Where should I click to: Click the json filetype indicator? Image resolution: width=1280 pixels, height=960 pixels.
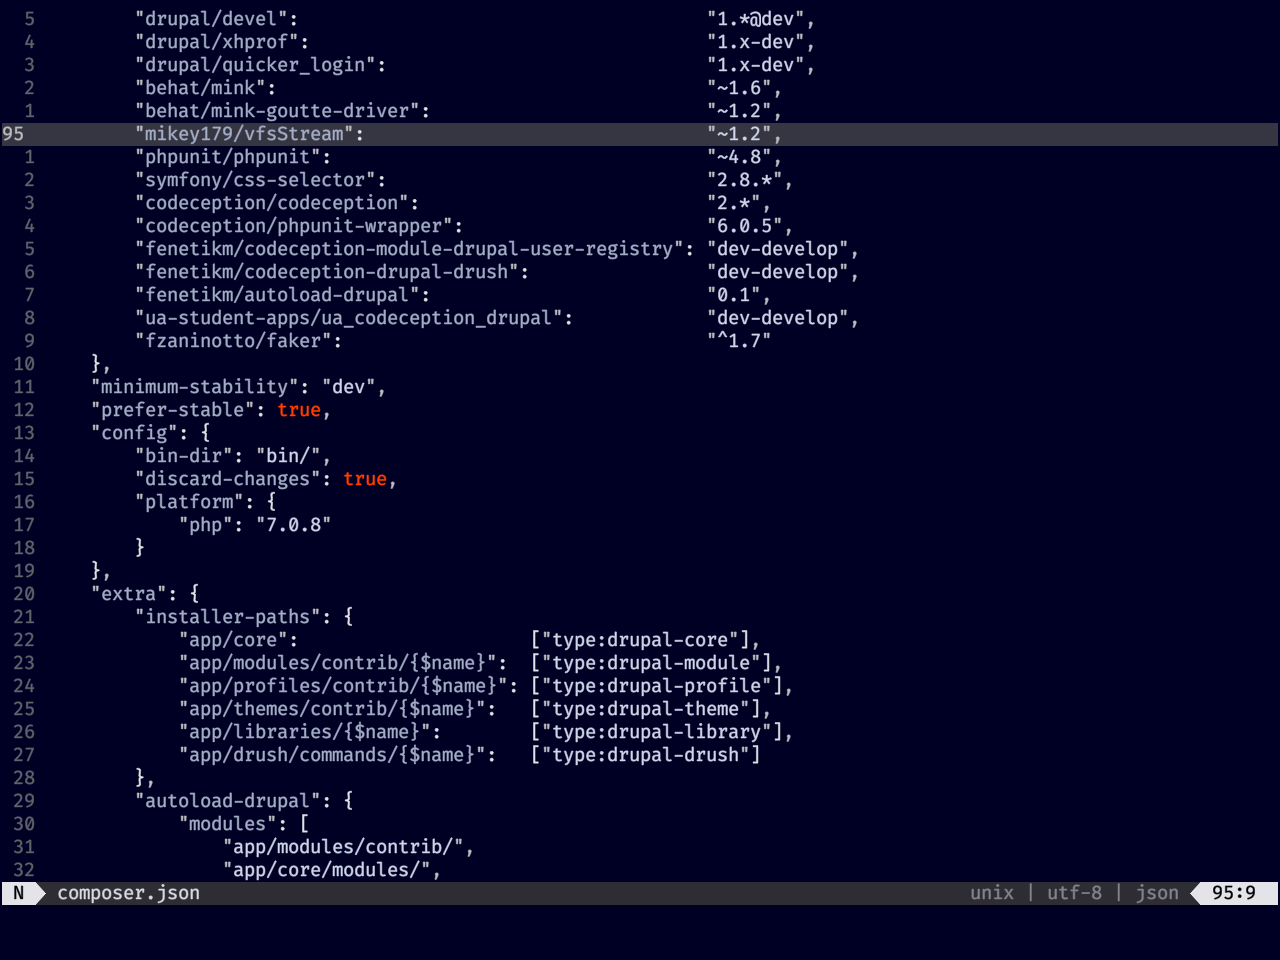(x=1157, y=893)
